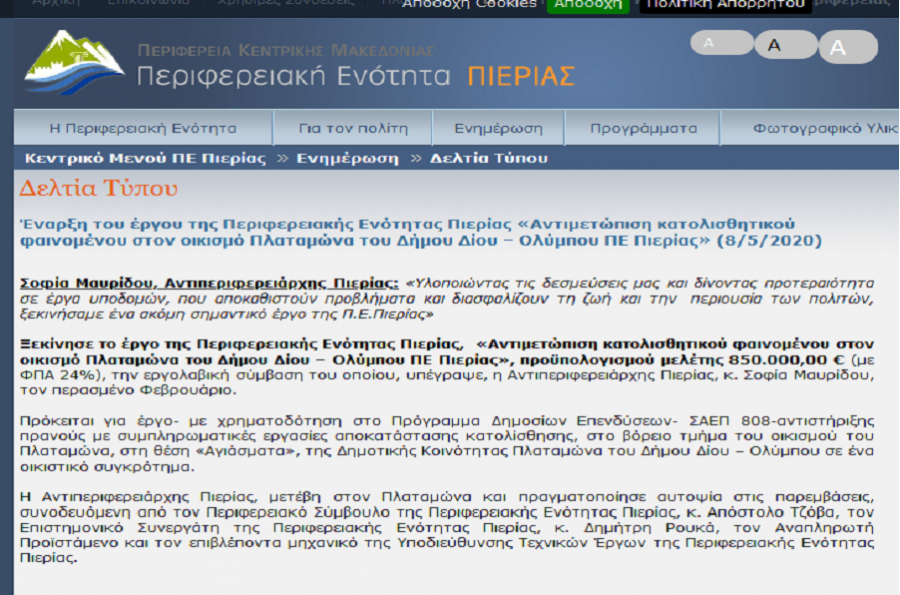
Task: Click the Ενημέρωση breadcrumb link
Action: click(346, 158)
